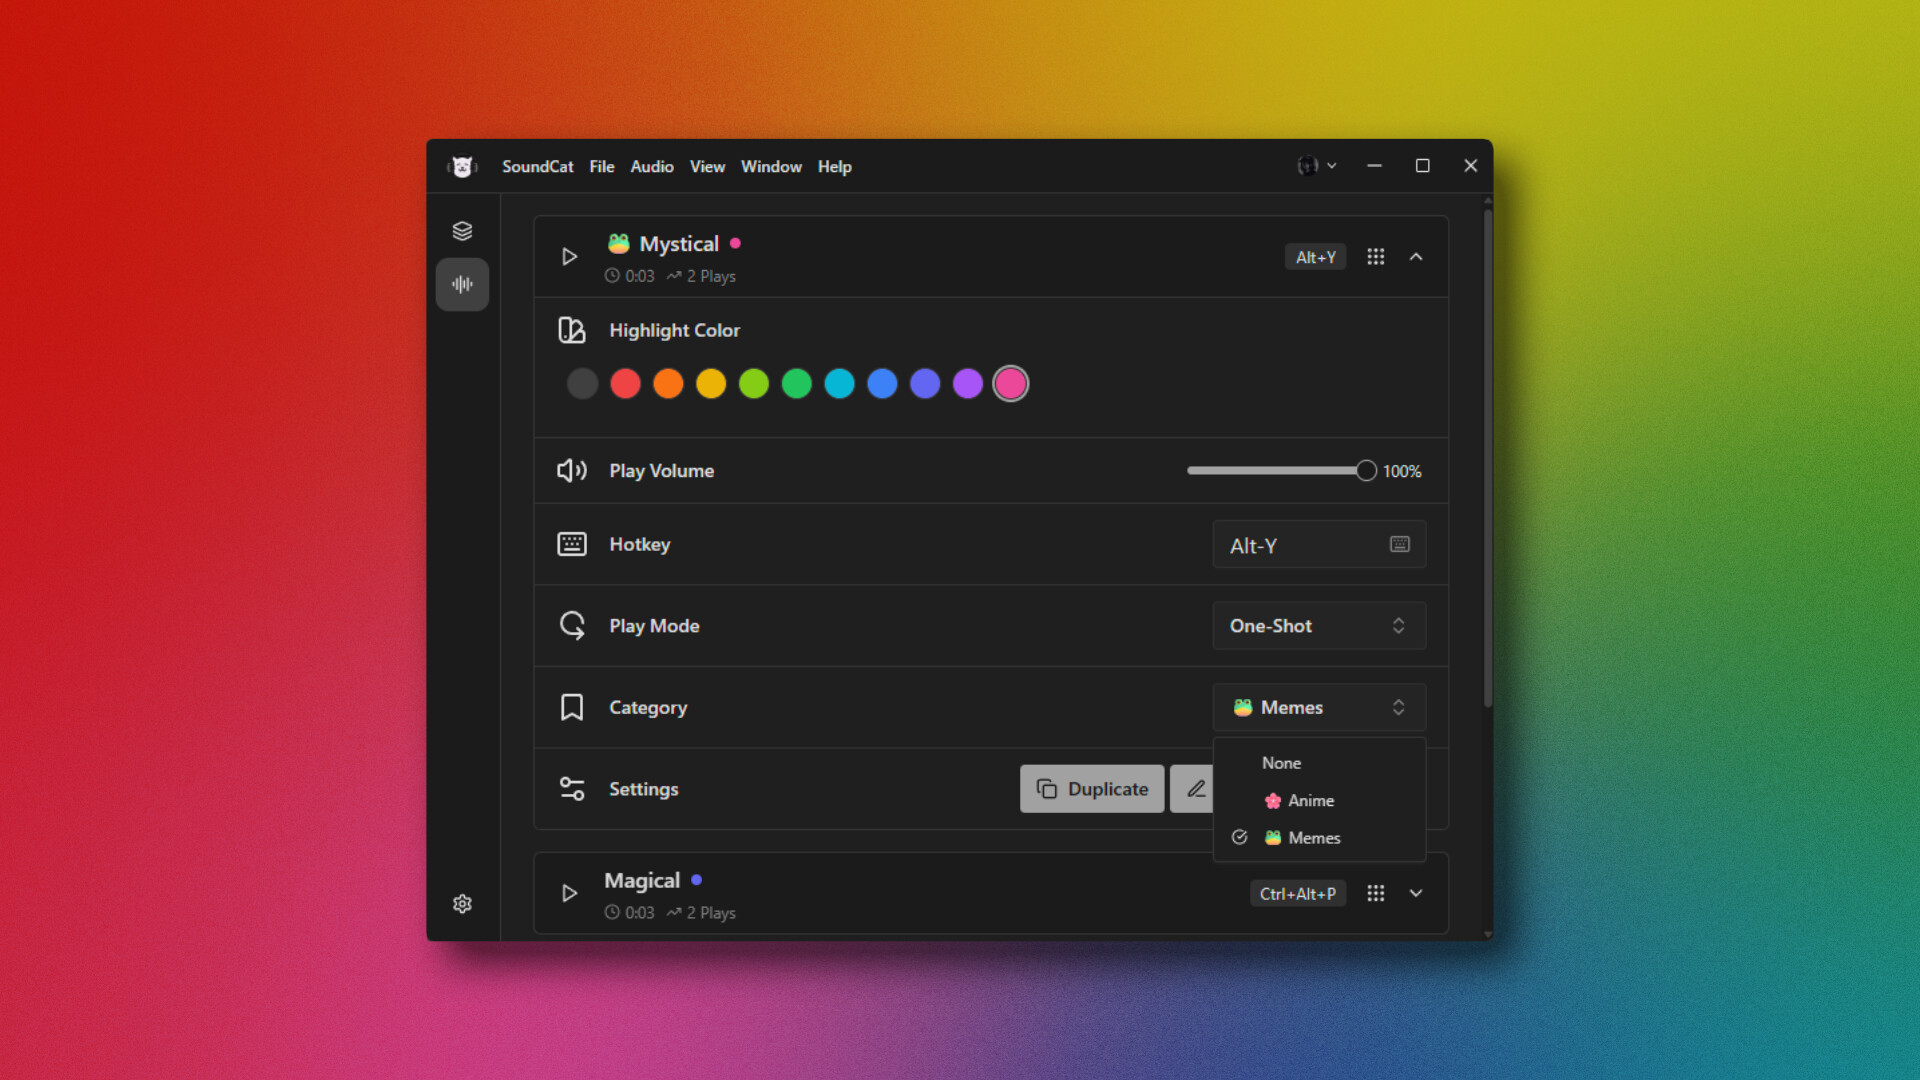Click the grid drag handle beside Alt+Y

point(1375,256)
